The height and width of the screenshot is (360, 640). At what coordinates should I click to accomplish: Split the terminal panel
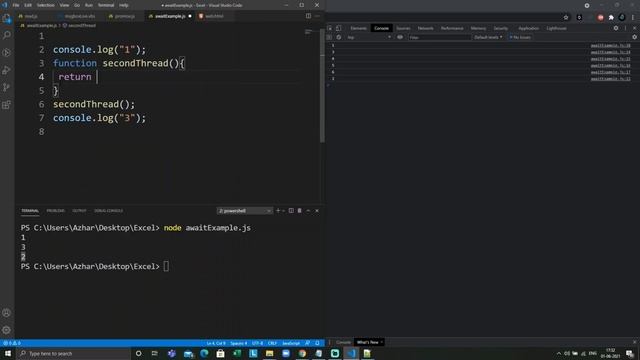(291, 211)
